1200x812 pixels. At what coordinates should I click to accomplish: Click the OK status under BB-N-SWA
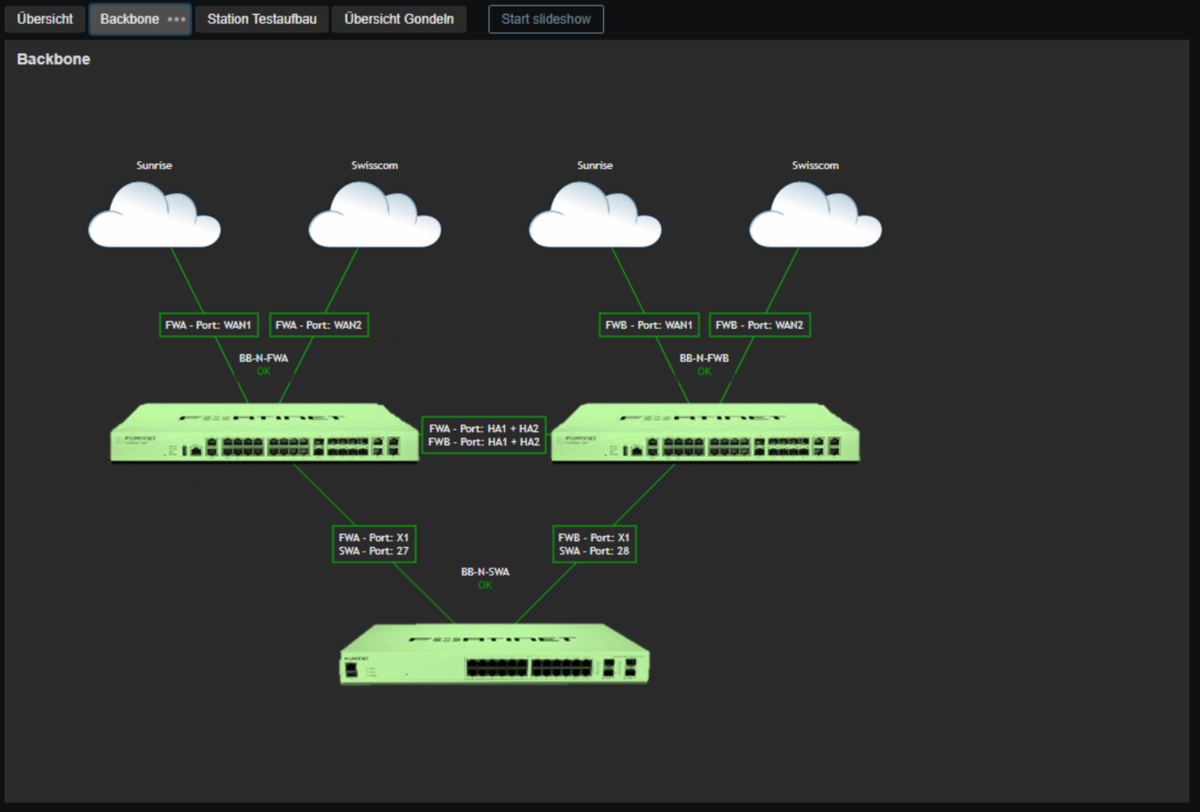click(x=485, y=586)
